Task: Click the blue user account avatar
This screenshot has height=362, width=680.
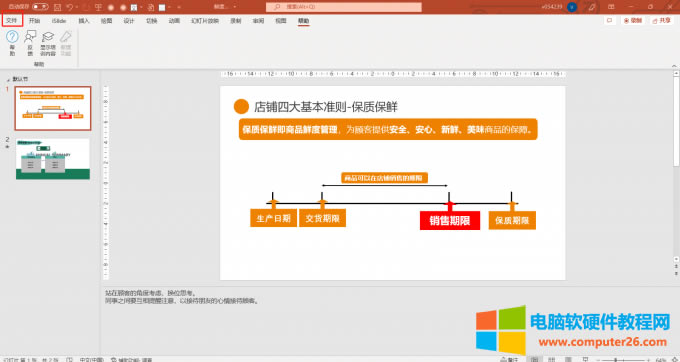Action: point(572,7)
